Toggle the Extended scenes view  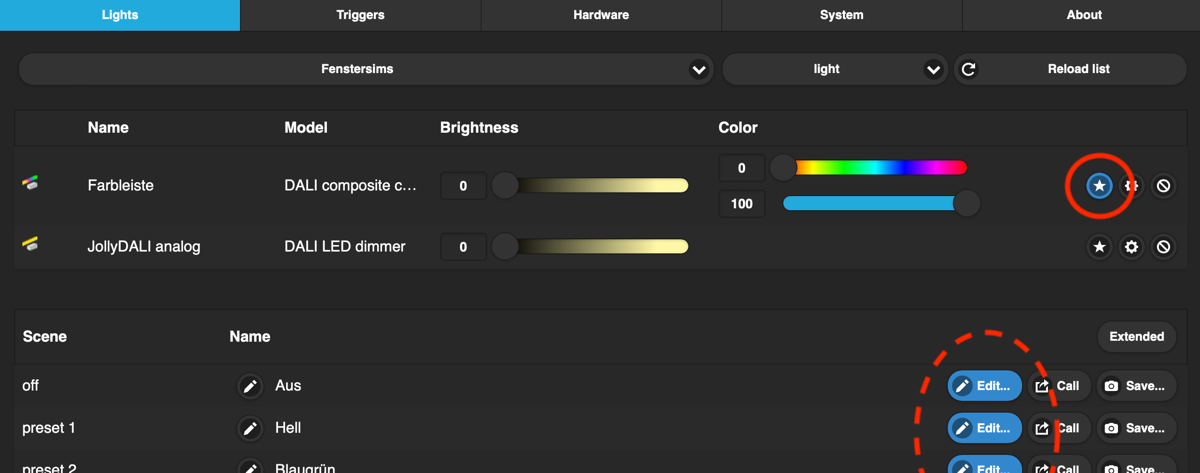[1136, 337]
